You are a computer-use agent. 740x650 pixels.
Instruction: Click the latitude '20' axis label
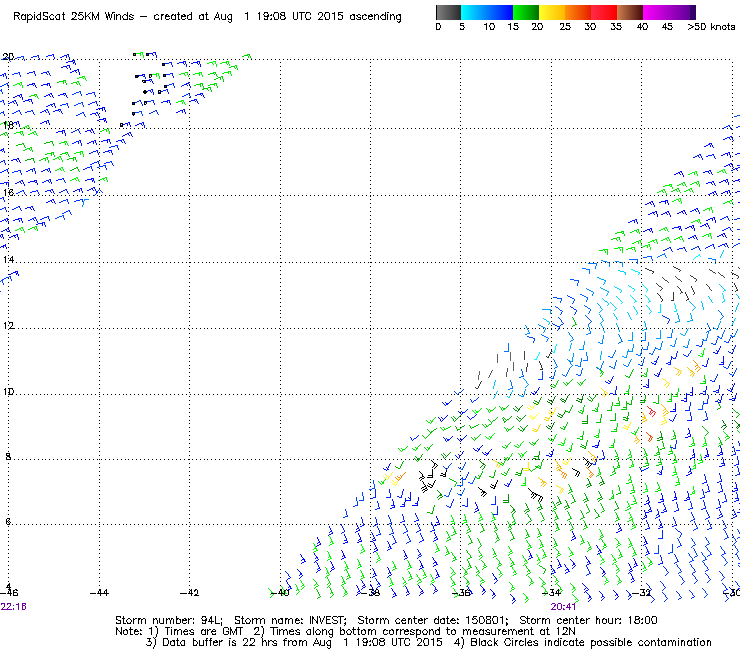(x=8, y=57)
